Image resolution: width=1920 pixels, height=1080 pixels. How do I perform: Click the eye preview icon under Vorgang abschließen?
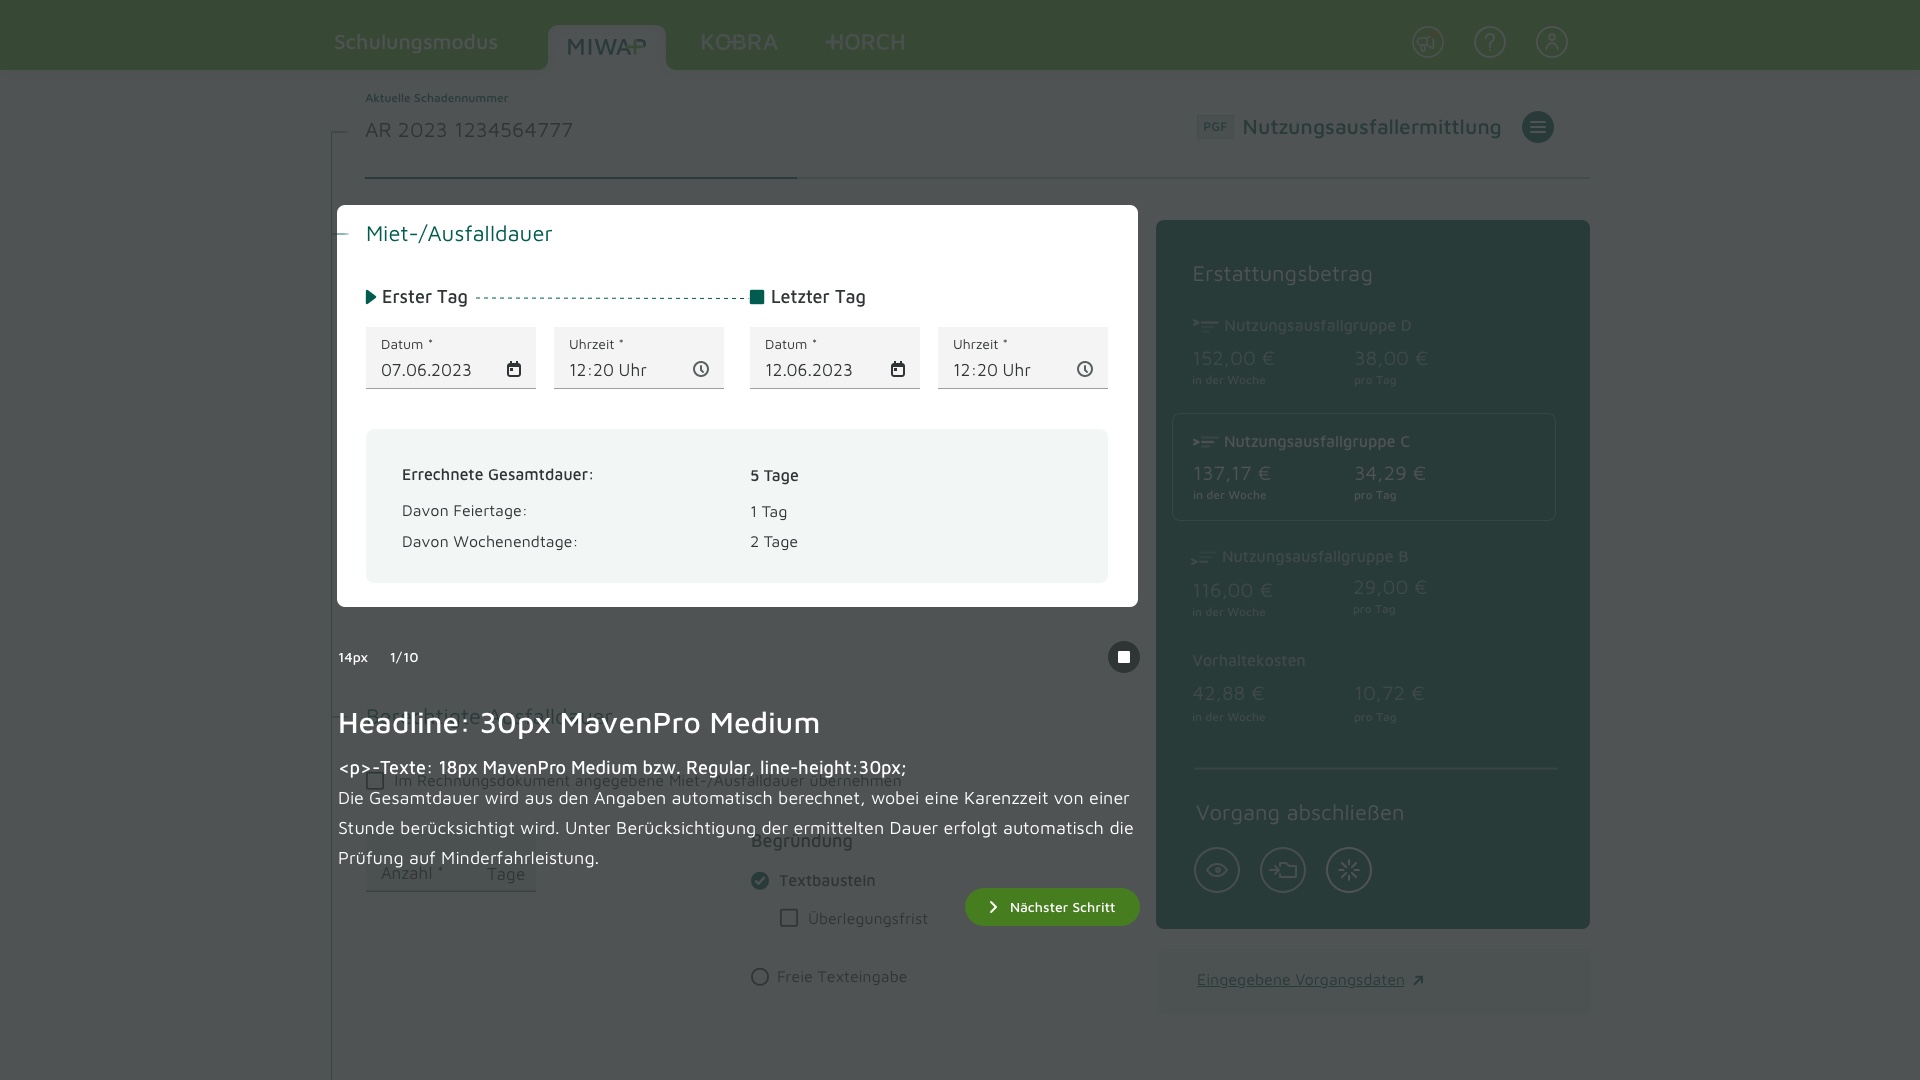[x=1216, y=870]
